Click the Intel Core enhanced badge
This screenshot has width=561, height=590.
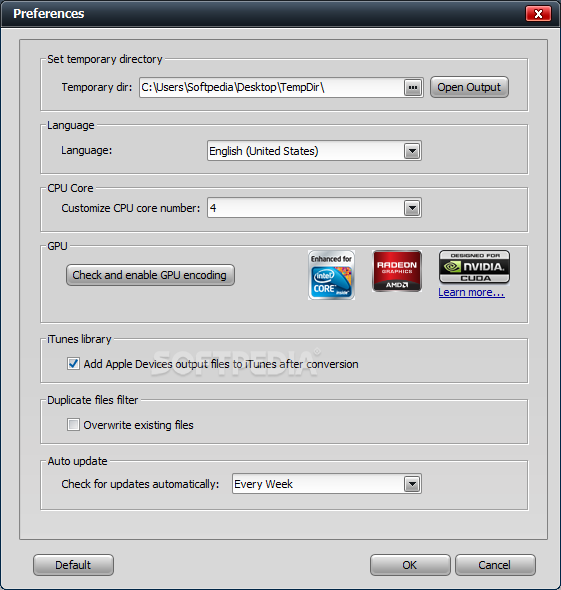331,275
